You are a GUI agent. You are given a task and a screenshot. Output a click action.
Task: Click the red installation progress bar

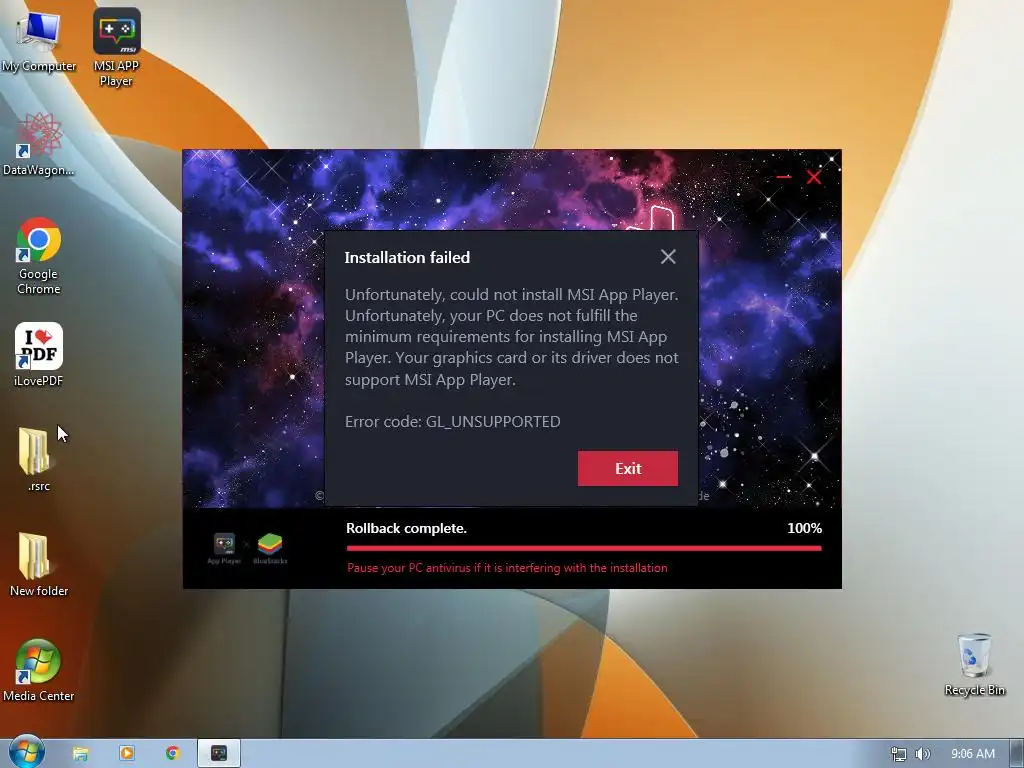(x=584, y=549)
